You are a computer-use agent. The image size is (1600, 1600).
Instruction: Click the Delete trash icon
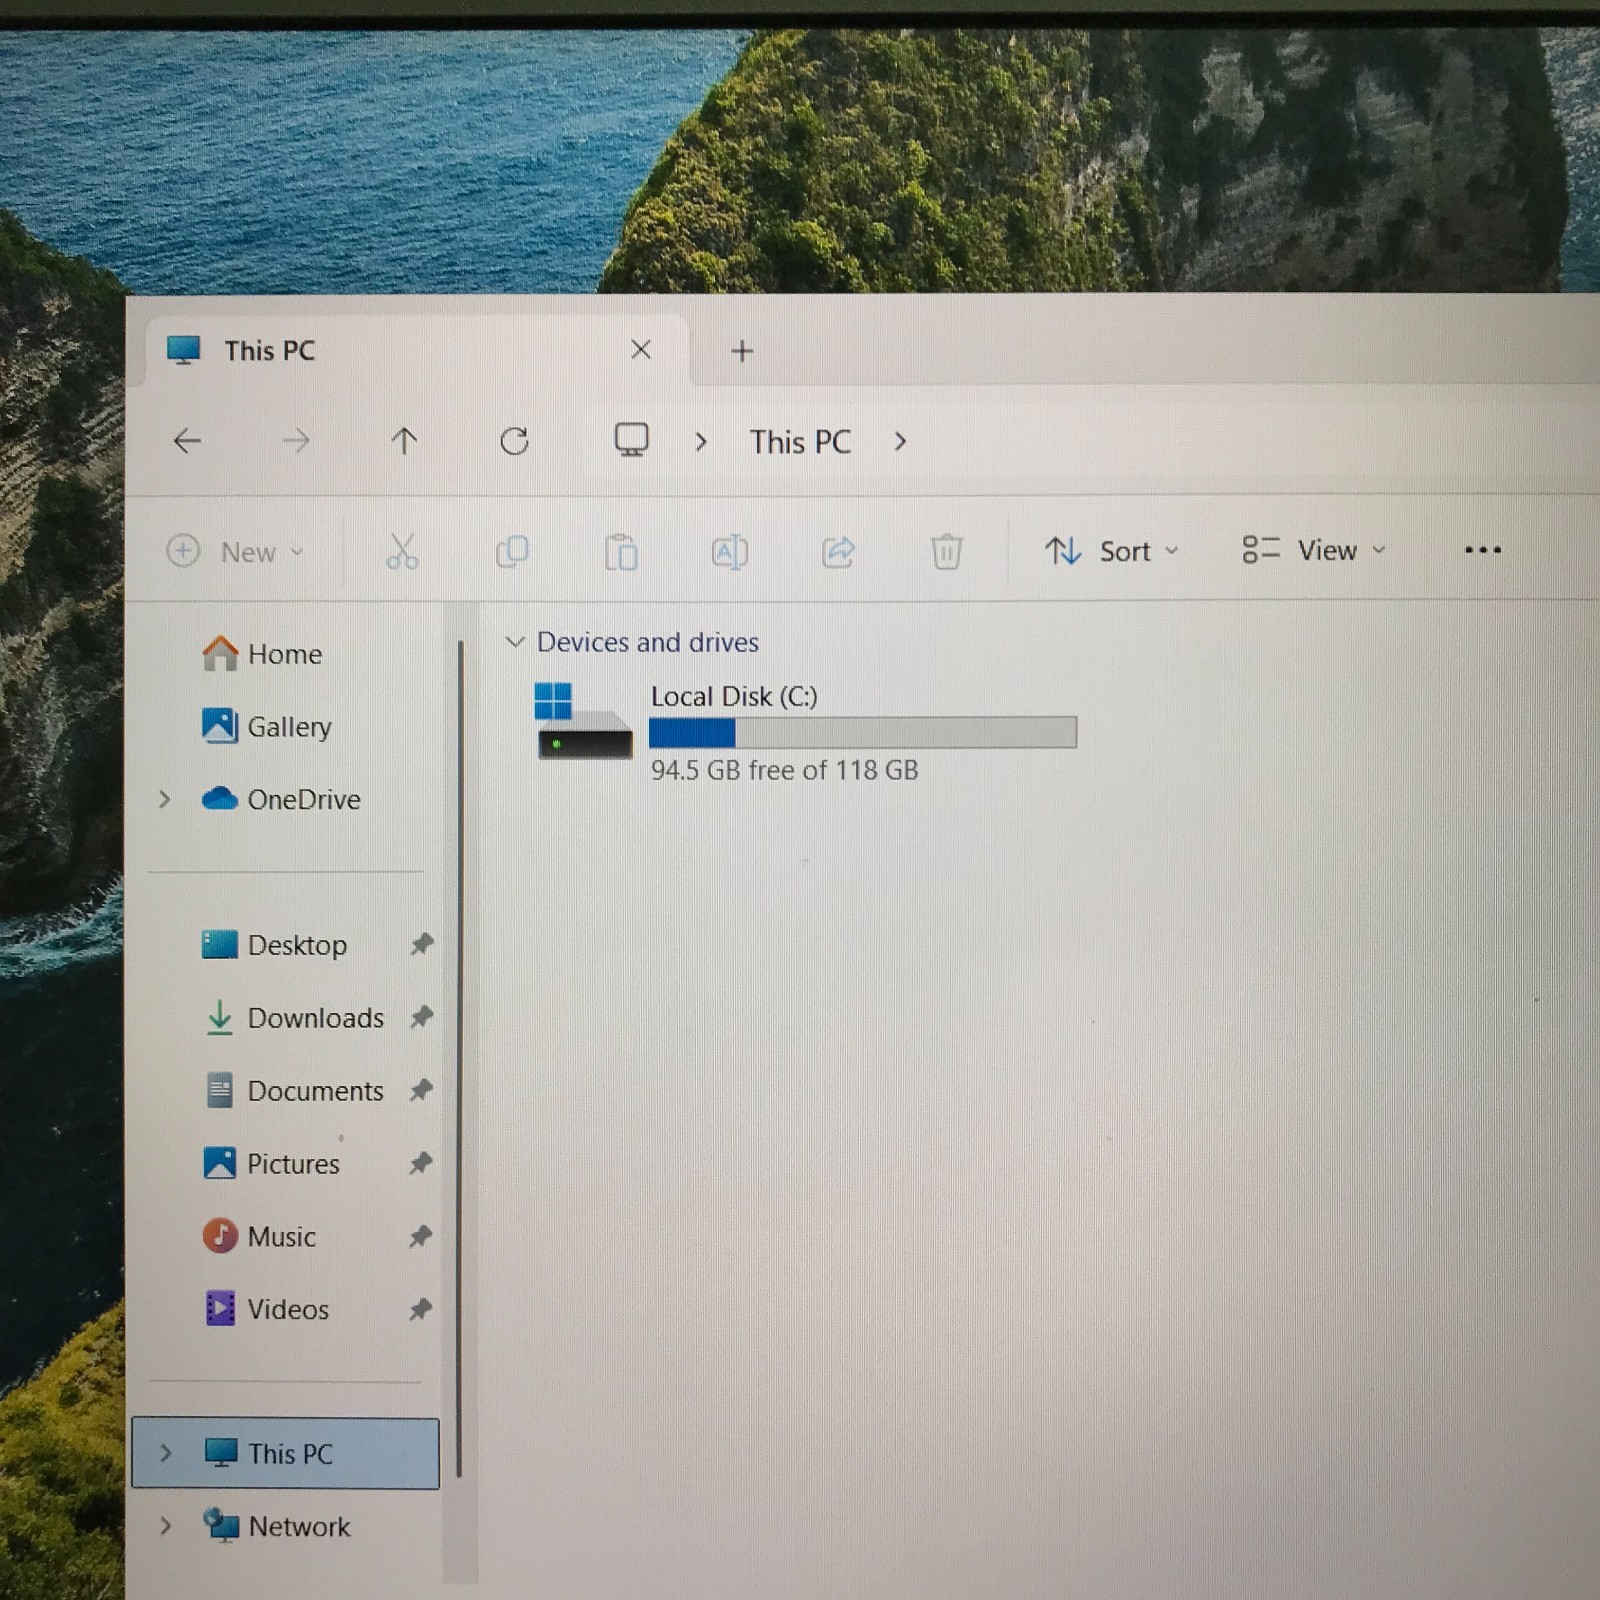point(946,551)
